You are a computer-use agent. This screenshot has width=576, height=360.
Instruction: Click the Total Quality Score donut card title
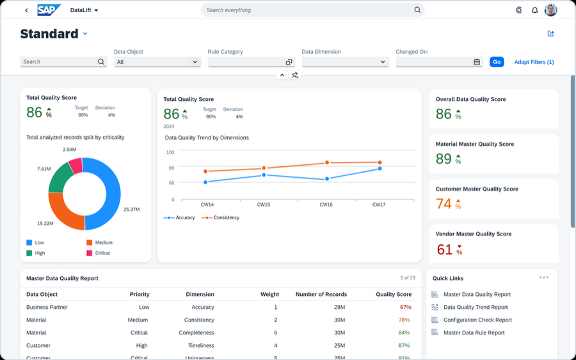point(51,98)
